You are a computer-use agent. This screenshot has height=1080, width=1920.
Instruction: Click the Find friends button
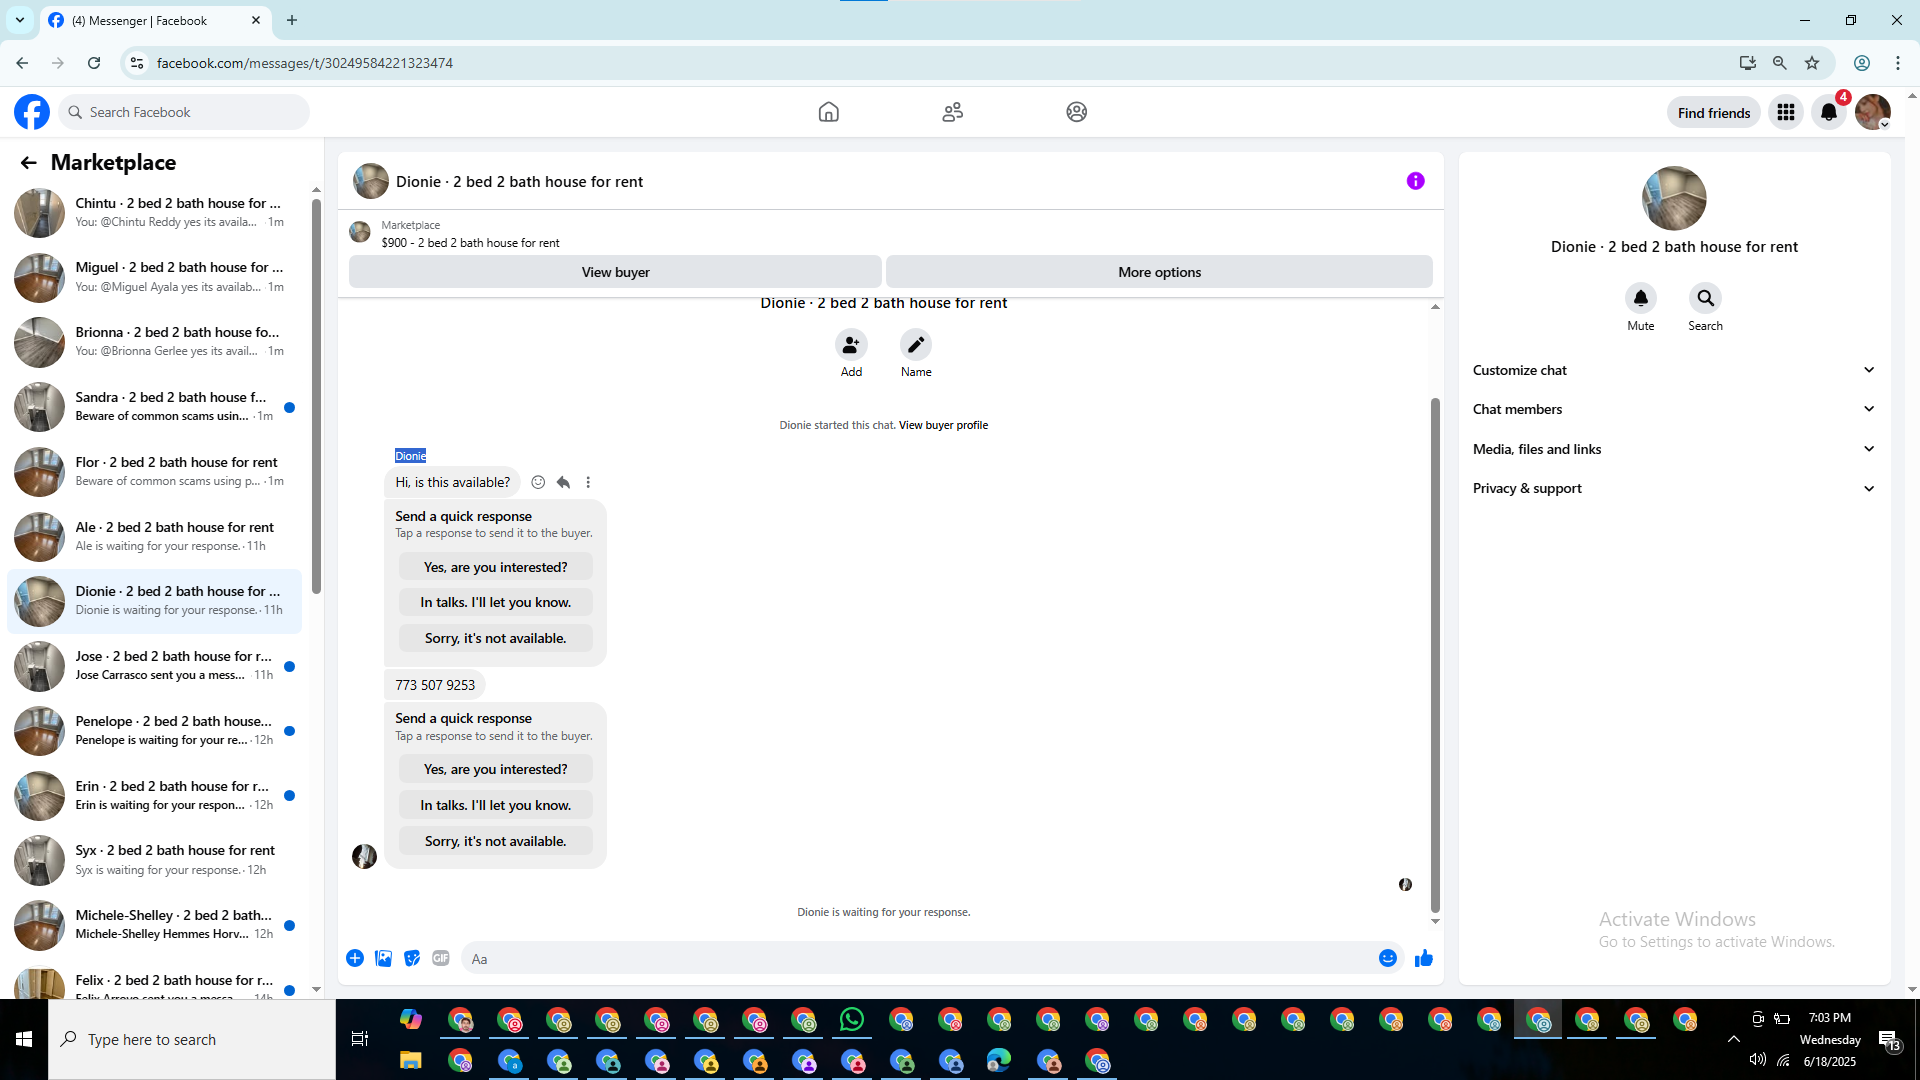[x=1713, y=113]
